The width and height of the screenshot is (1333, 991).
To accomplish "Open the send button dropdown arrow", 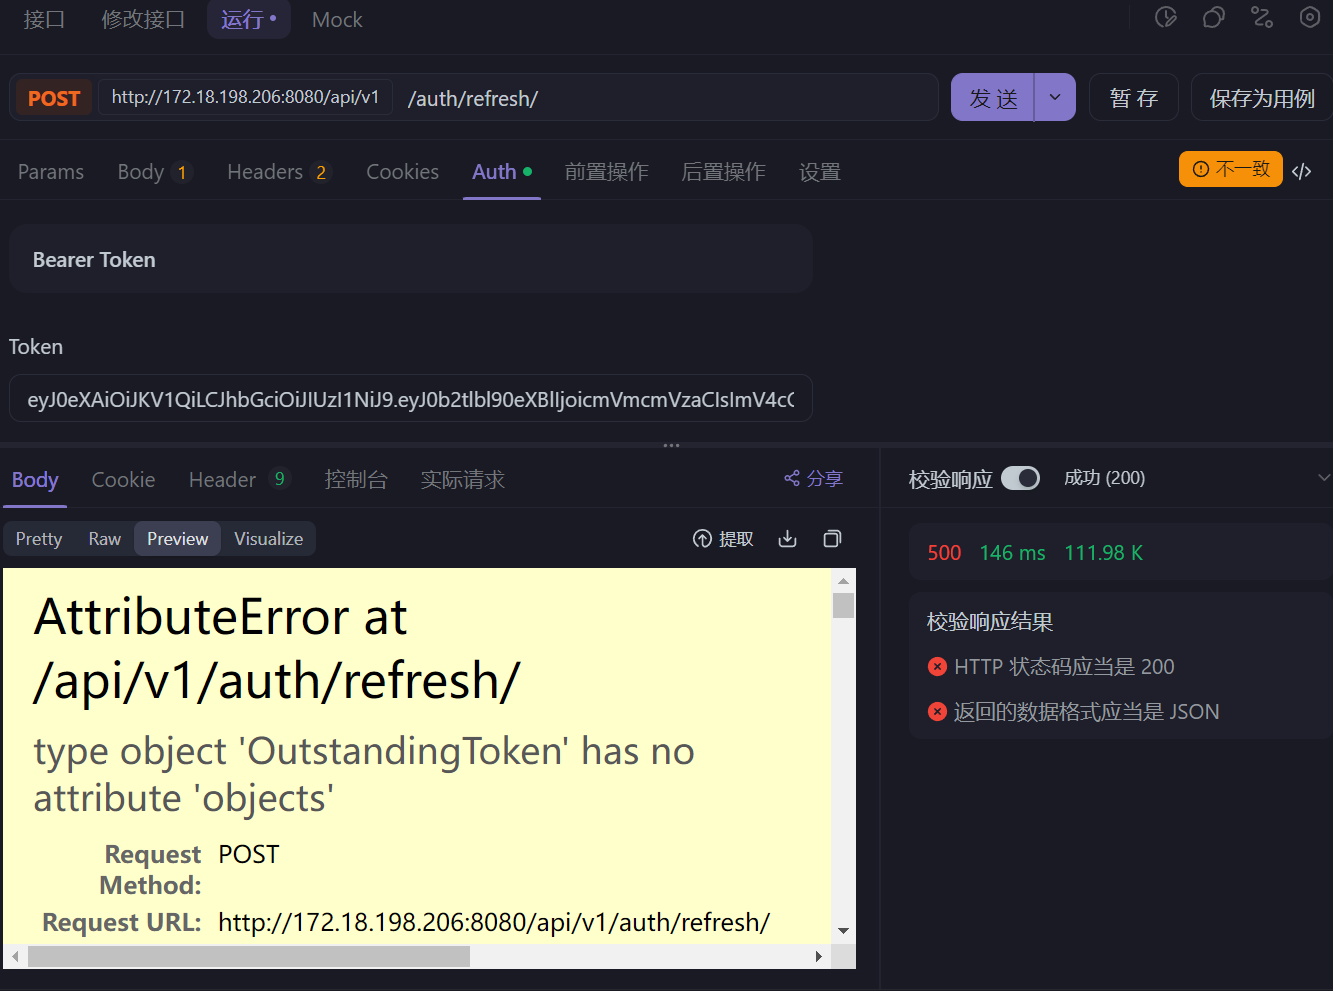I will tap(1055, 97).
